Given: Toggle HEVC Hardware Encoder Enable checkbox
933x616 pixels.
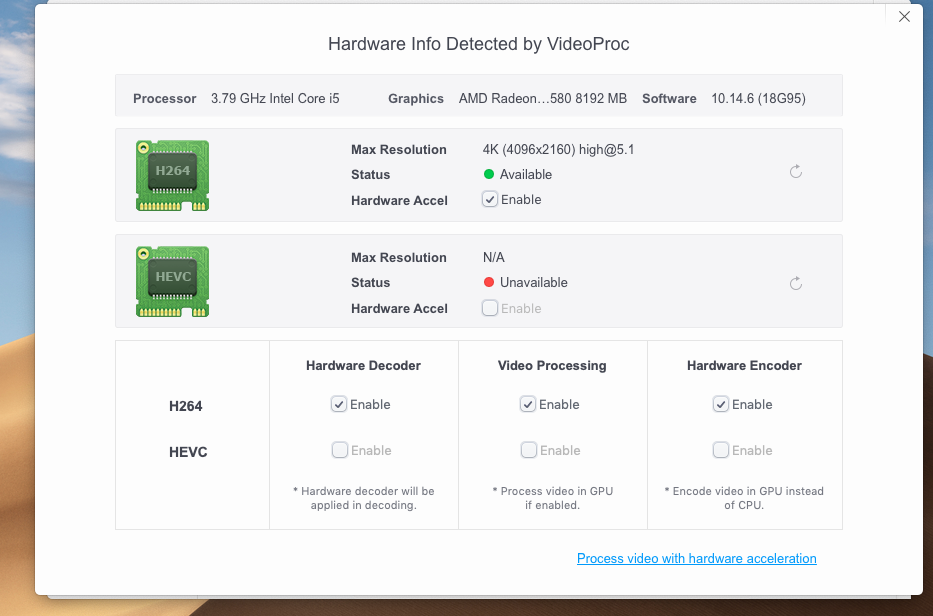Looking at the screenshot, I should coord(721,450).
